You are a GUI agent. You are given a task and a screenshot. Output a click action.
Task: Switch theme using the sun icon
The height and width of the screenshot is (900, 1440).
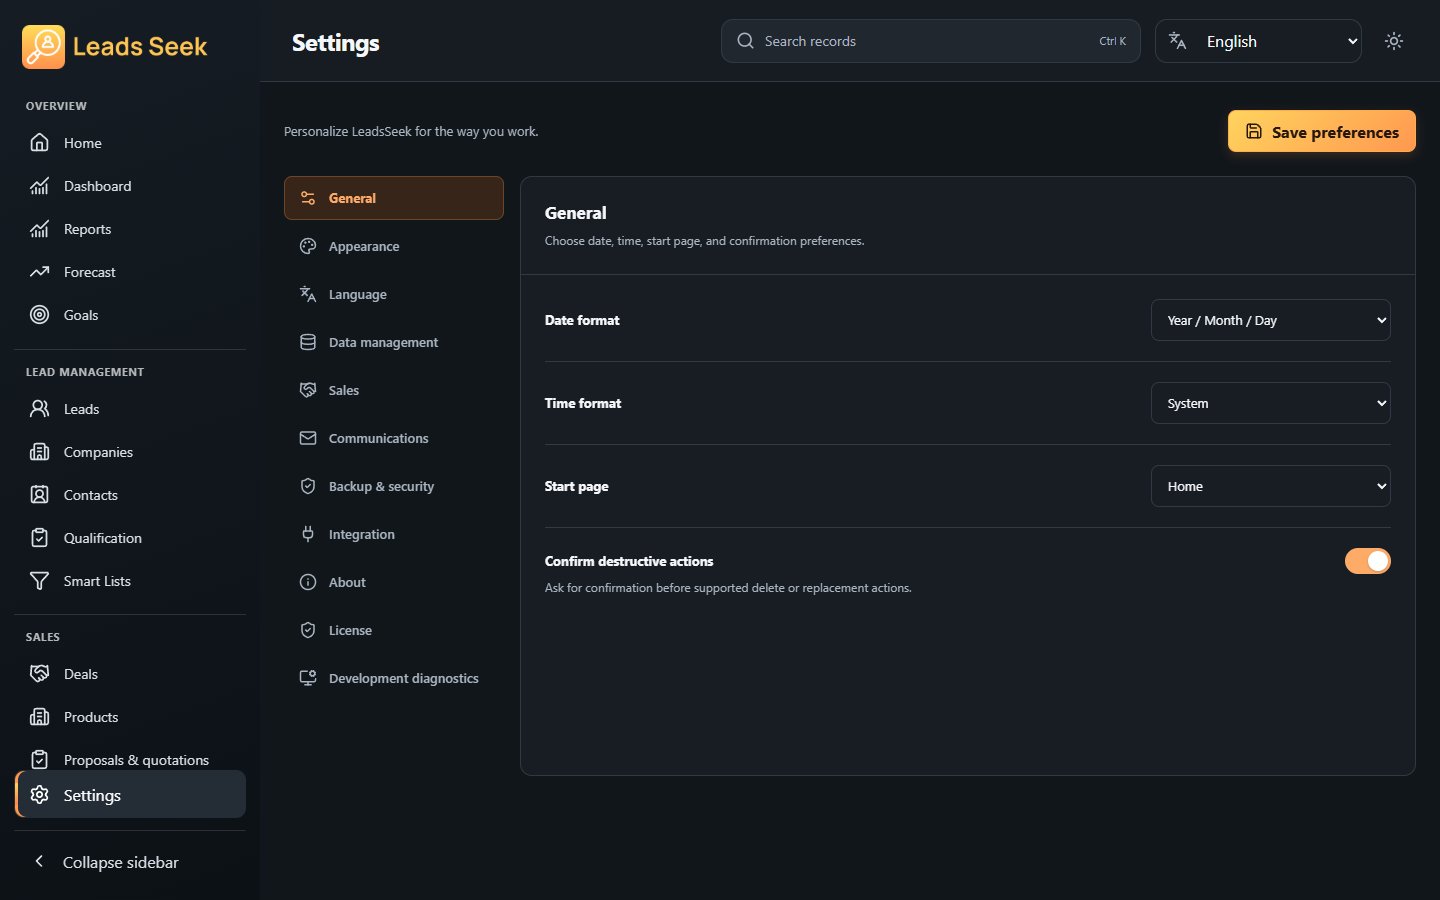1394,41
